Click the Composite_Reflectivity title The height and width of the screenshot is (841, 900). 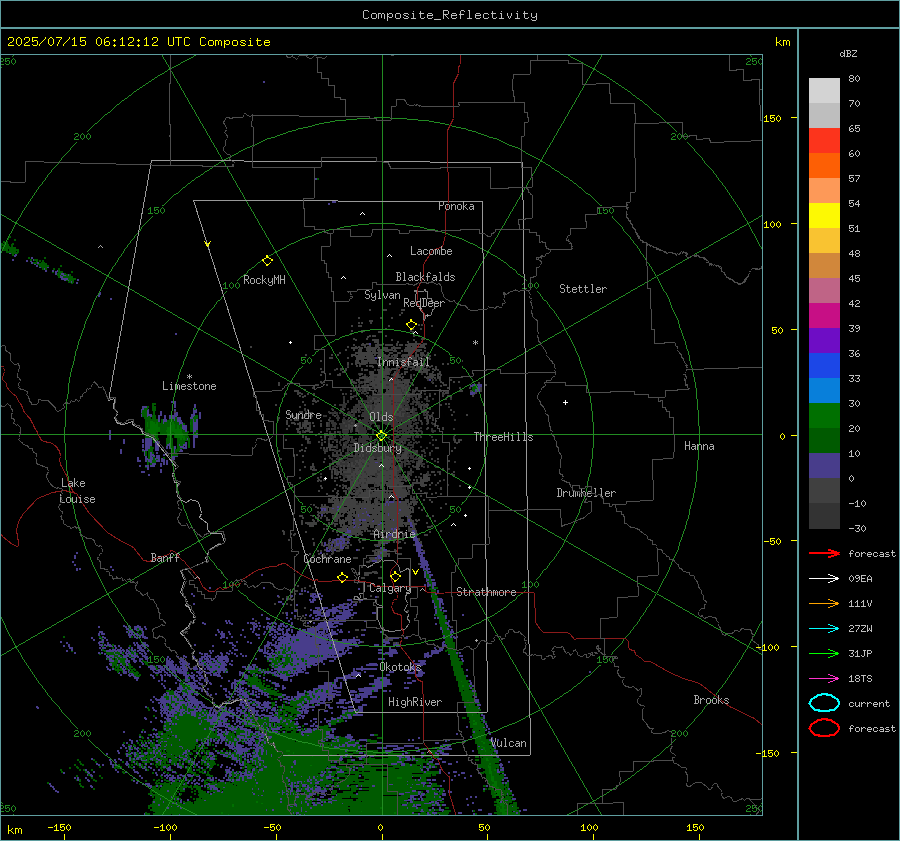point(449,15)
